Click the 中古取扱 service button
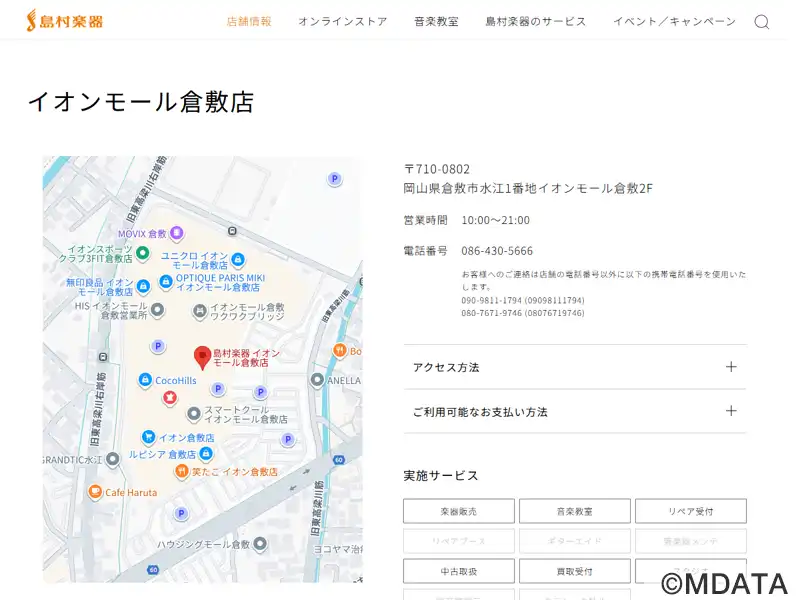Viewport: 800px width, 600px height. [459, 571]
